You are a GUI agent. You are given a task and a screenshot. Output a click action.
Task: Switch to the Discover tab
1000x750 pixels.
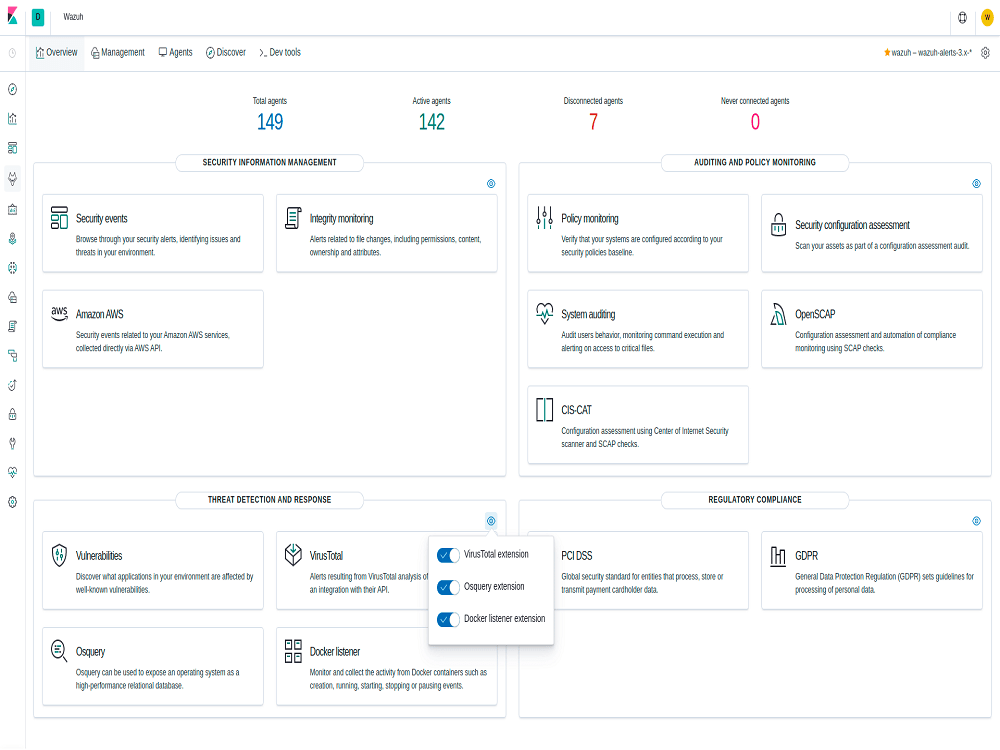pyautogui.click(x=226, y=53)
